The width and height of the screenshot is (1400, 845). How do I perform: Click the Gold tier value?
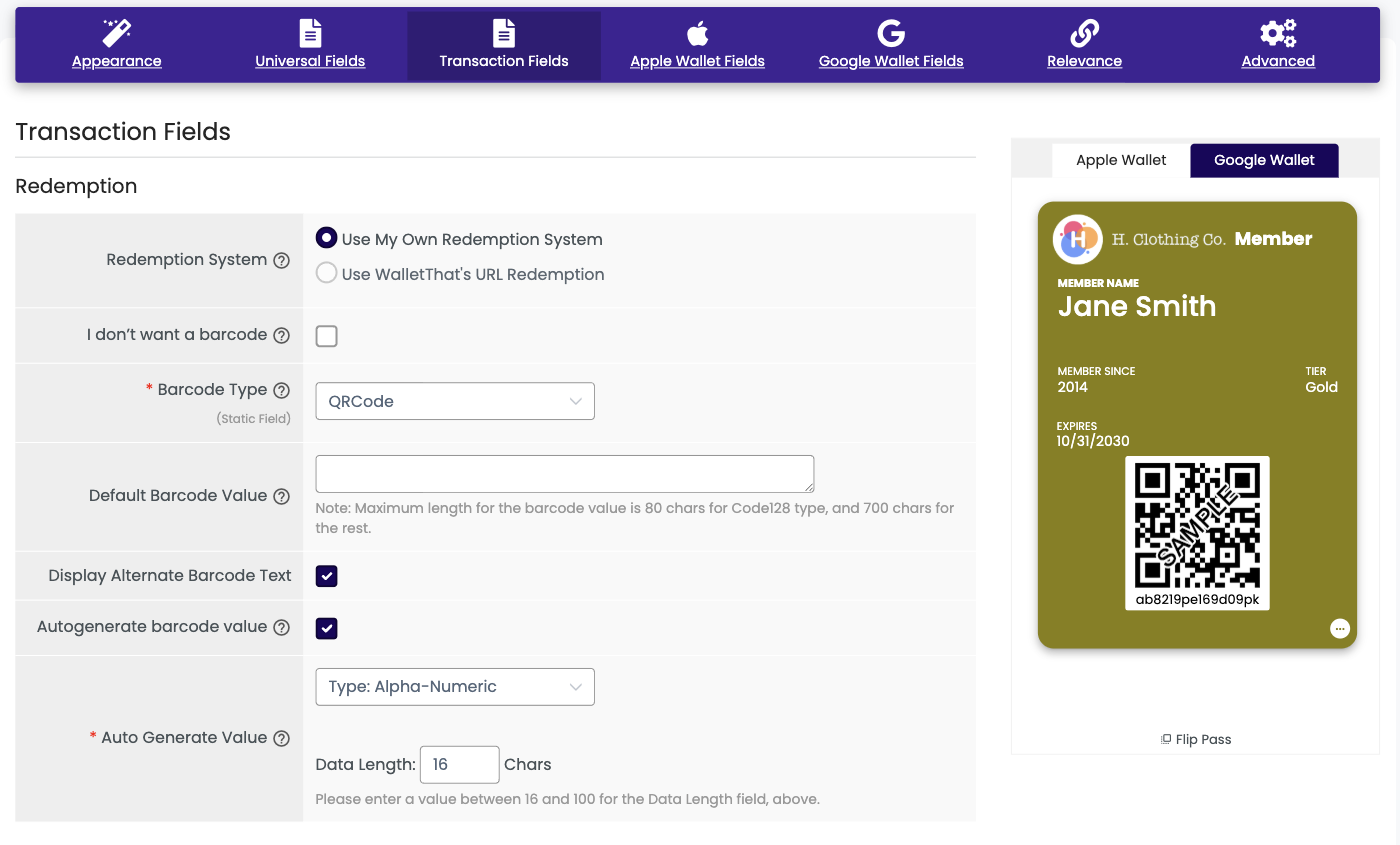click(1321, 387)
